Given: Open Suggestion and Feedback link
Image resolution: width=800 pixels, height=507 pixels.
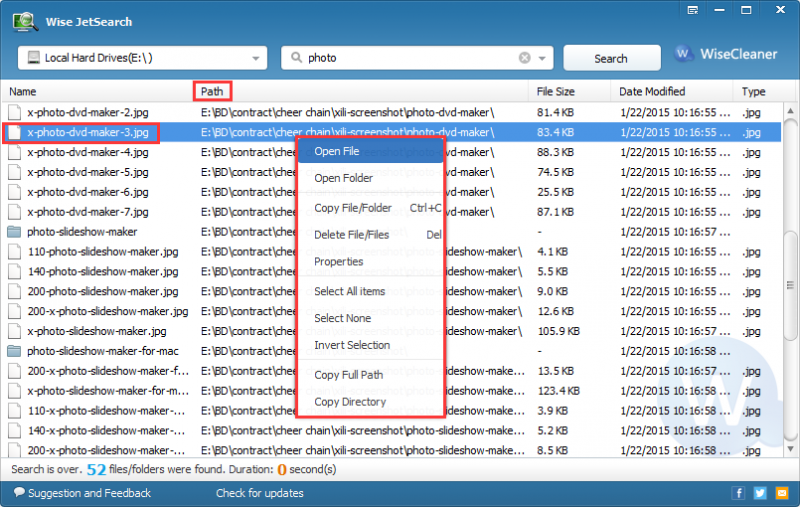Looking at the screenshot, I should (89, 493).
